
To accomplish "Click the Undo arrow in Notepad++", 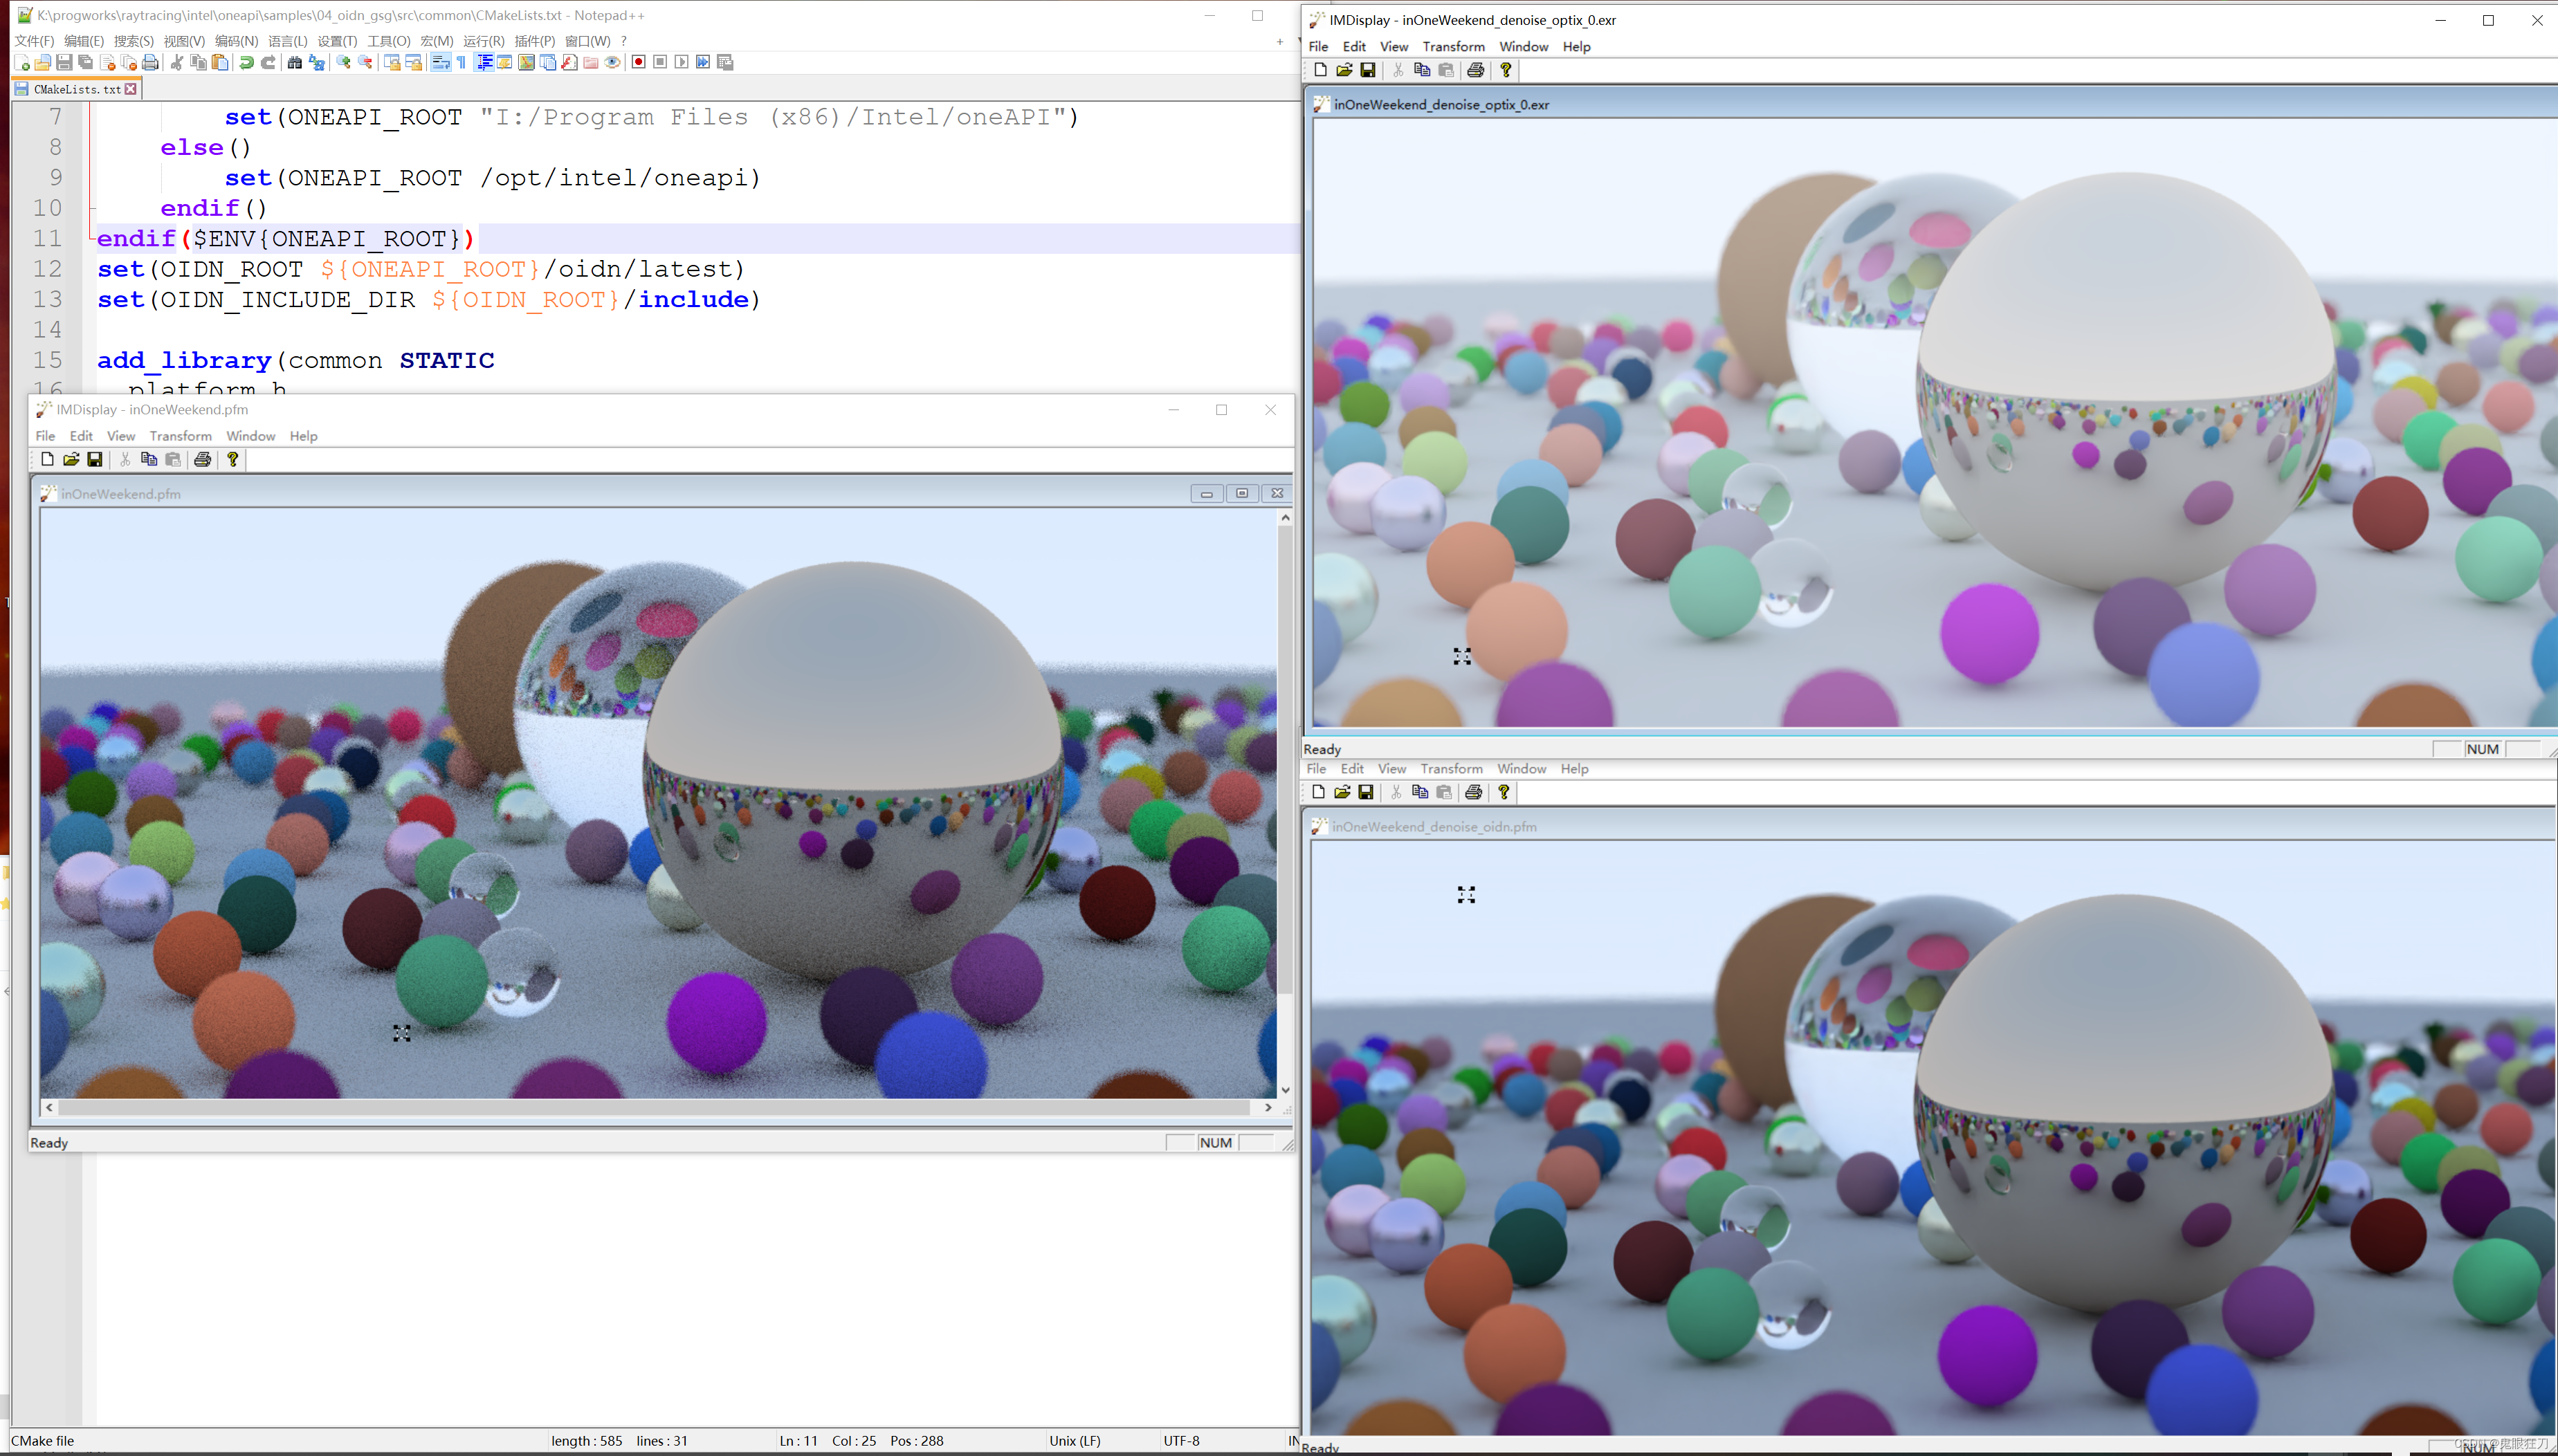I will point(246,63).
